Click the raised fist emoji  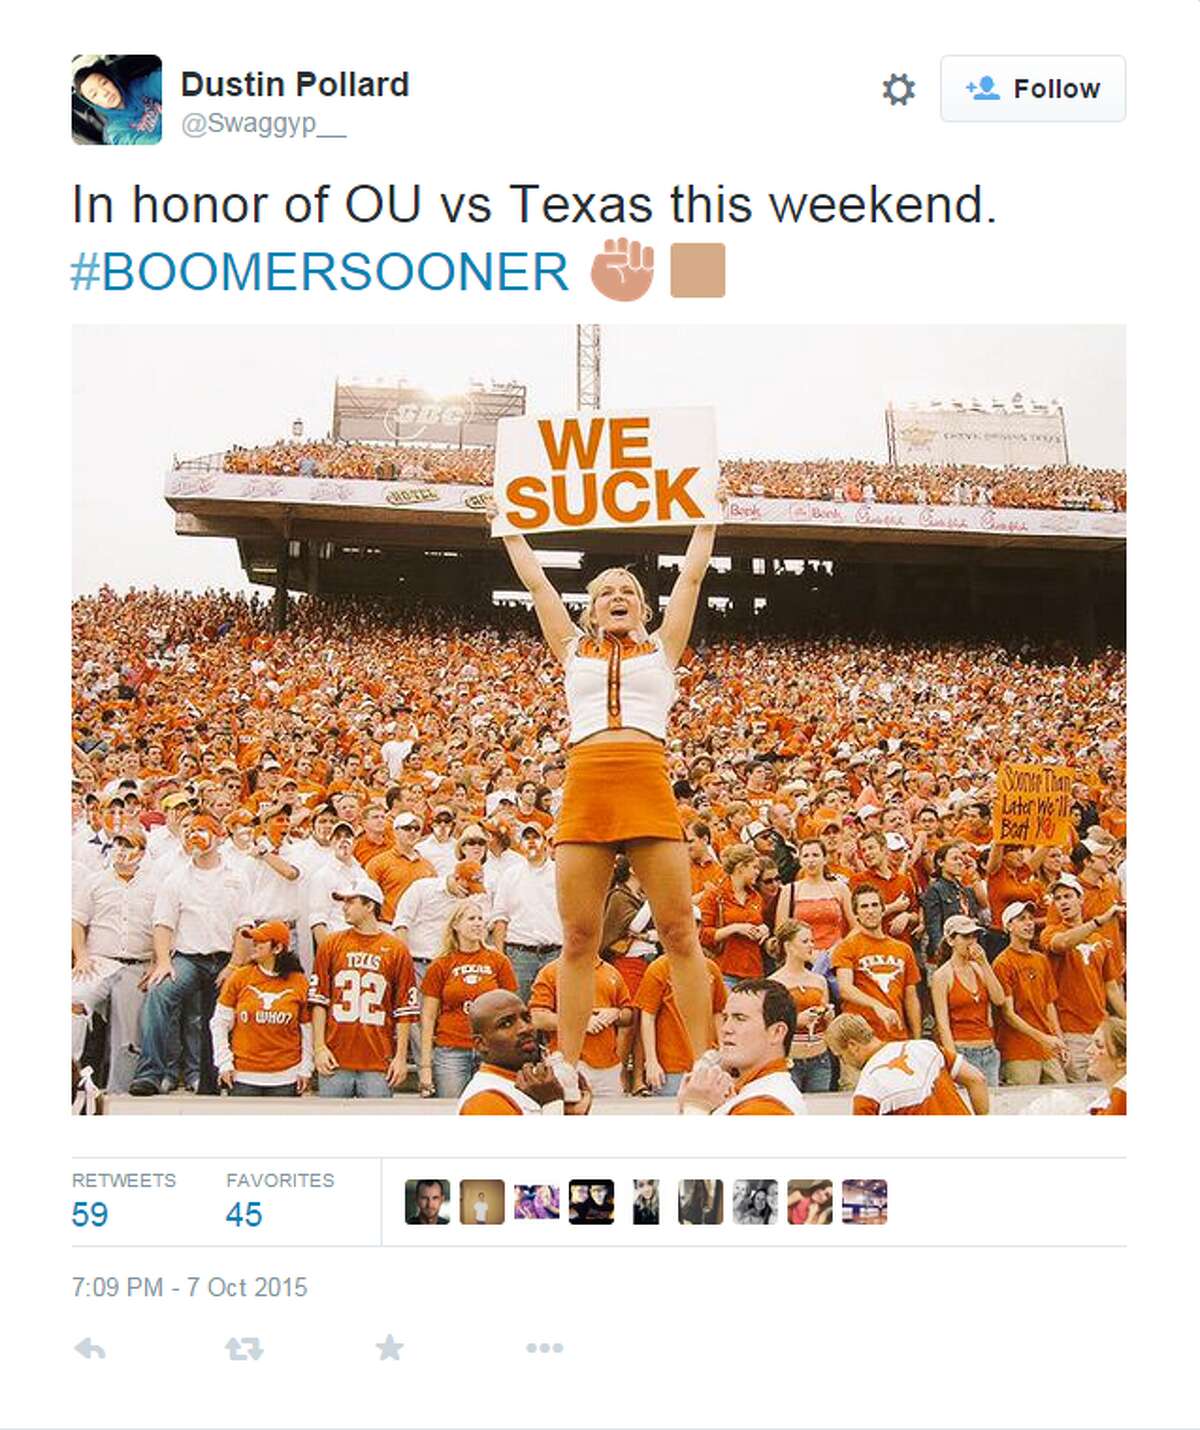(622, 270)
